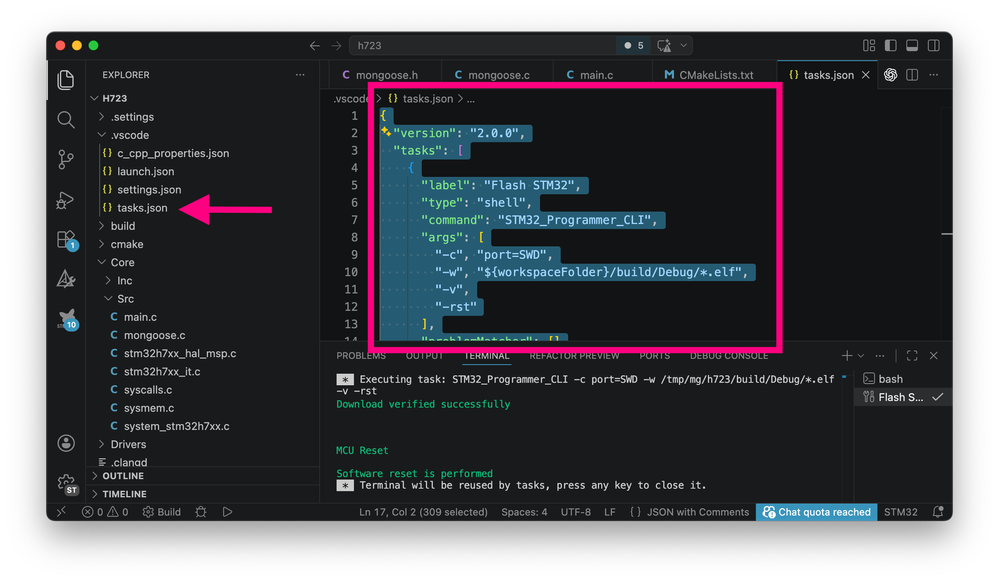Click errors and warnings count in status bar
The width and height of the screenshot is (999, 582).
(105, 512)
